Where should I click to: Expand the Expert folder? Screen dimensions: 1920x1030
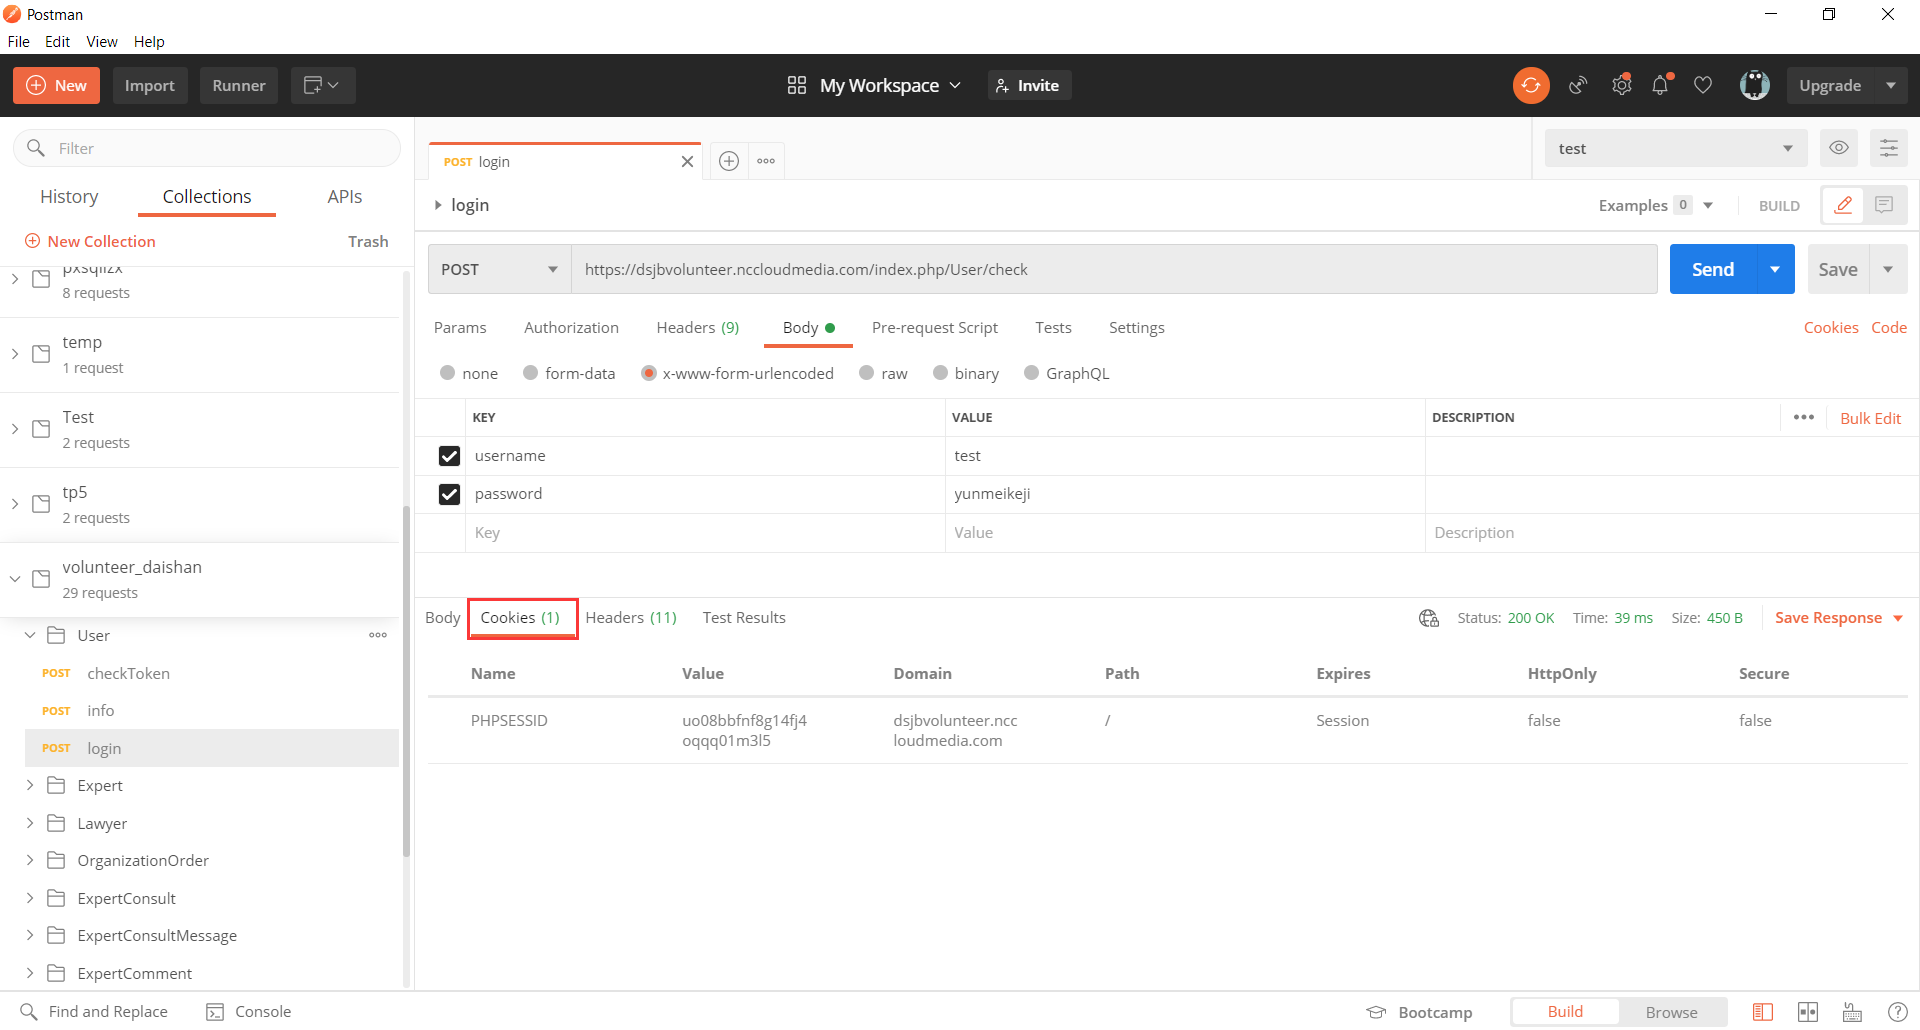point(30,785)
